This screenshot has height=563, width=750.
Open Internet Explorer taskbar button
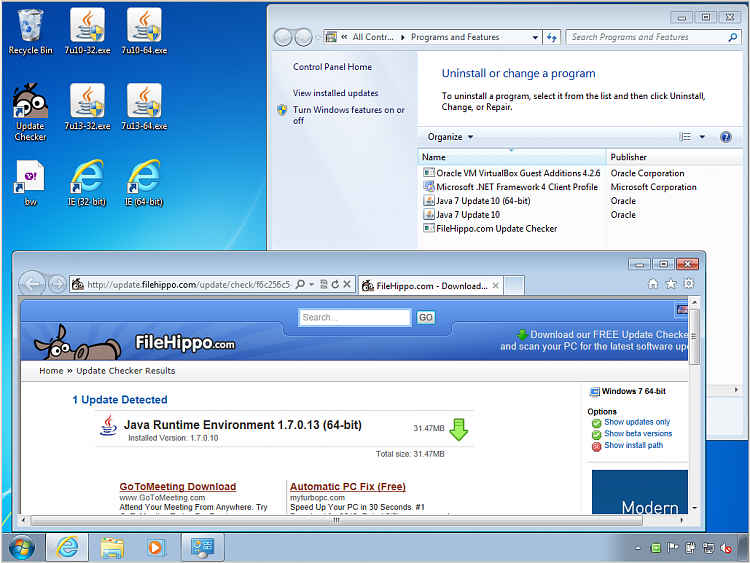coord(67,547)
